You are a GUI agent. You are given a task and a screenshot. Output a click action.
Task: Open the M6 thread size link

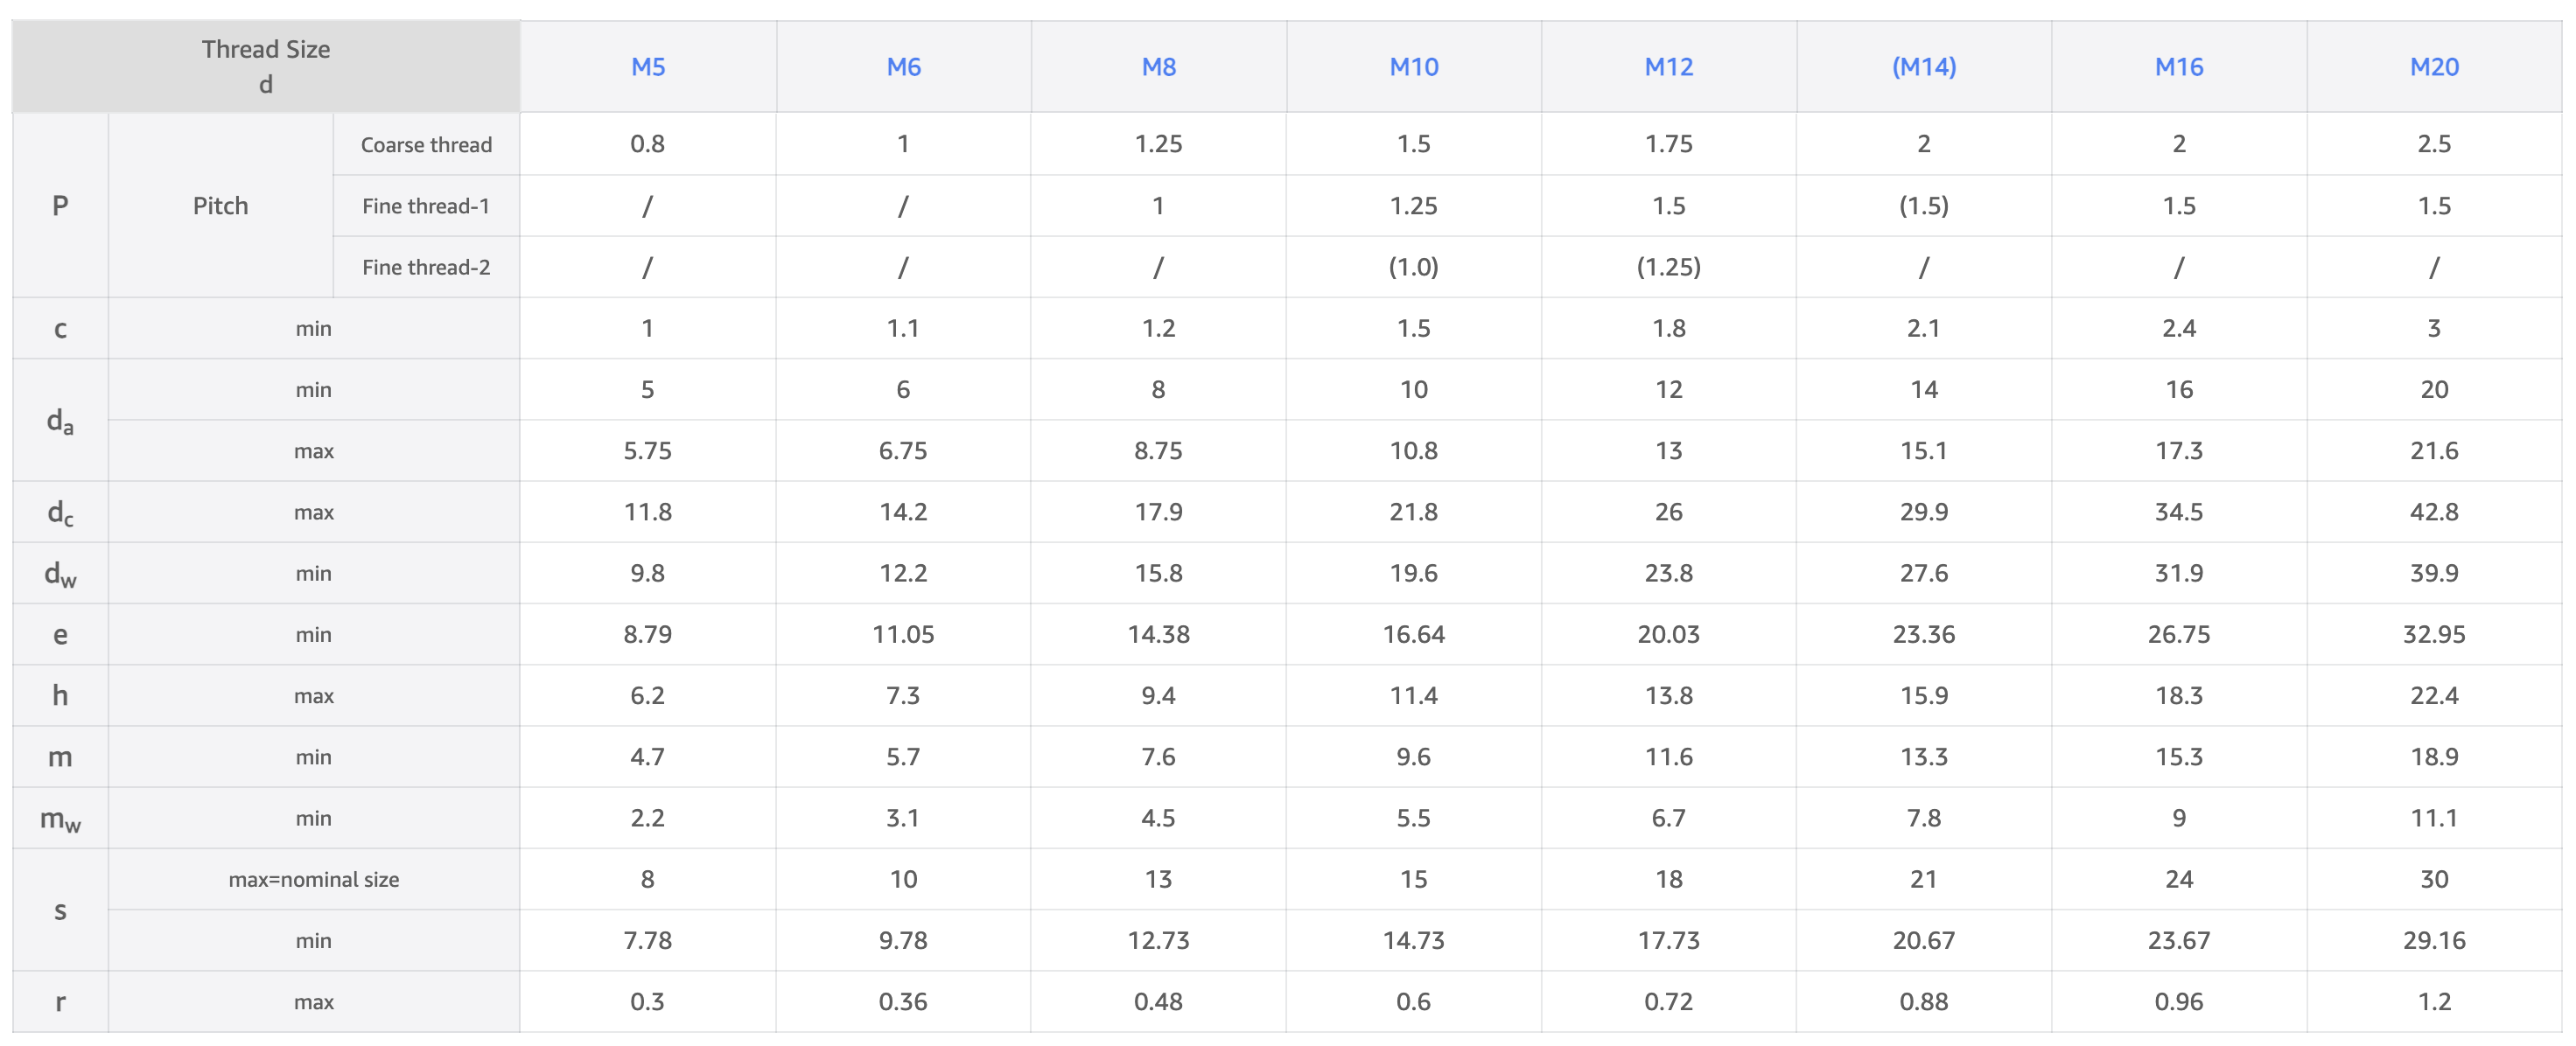(903, 67)
